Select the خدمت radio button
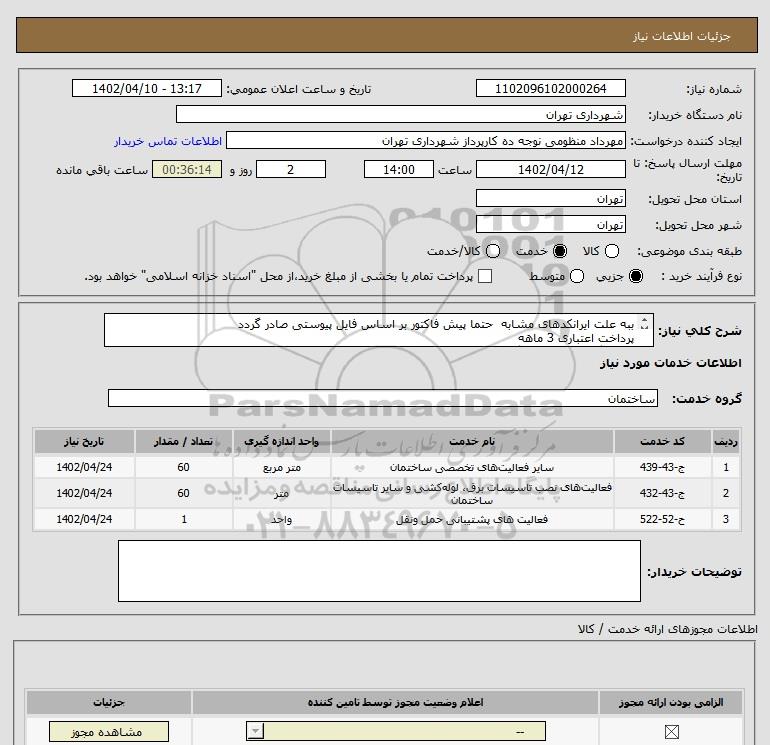The image size is (770, 745). 559,251
